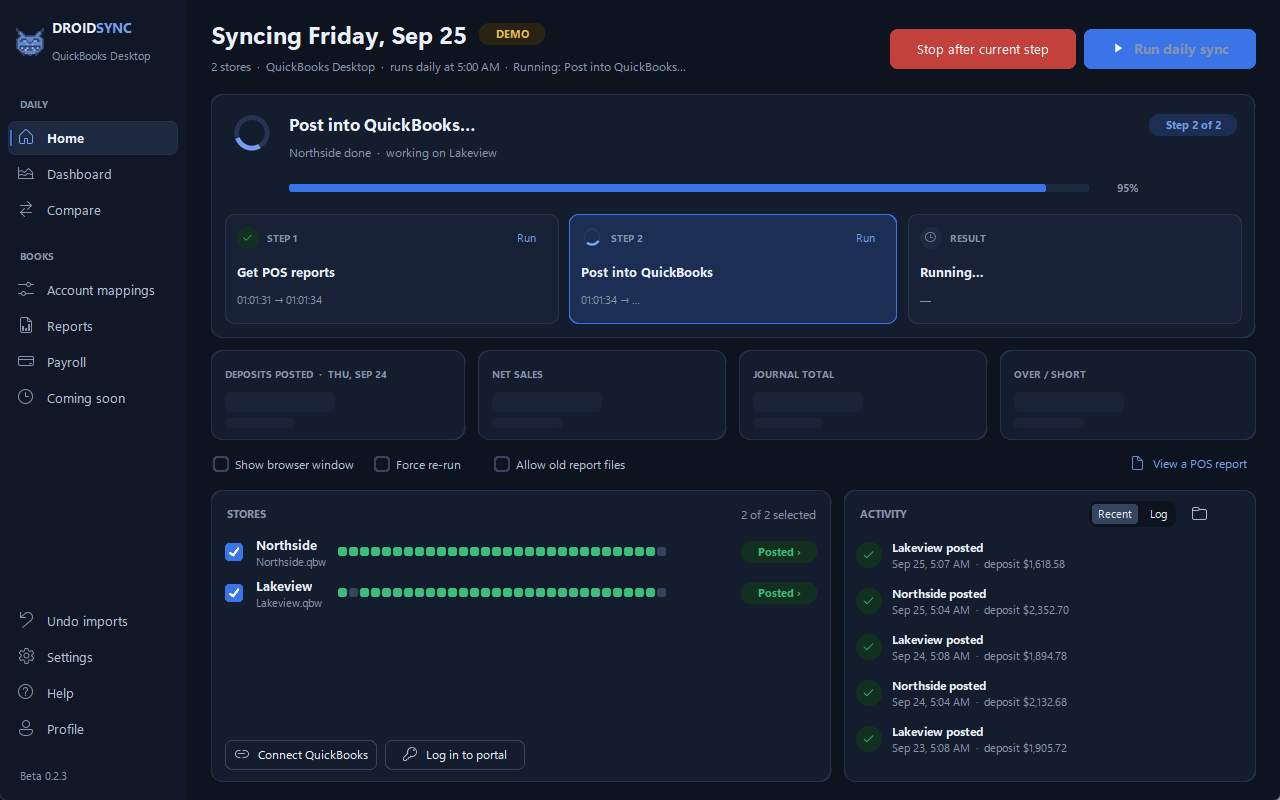Click Run link on Step 2 card
Viewport: 1280px width, 800px height.
click(865, 238)
